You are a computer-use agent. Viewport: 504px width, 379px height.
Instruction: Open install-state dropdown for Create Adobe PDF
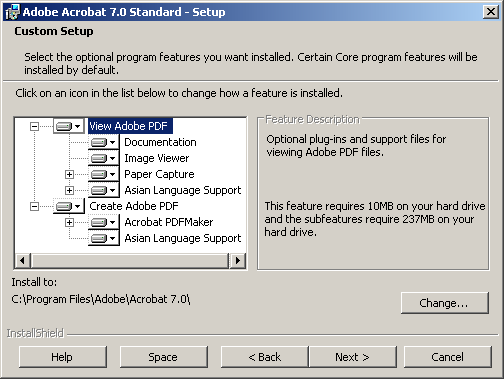[x=69, y=206]
